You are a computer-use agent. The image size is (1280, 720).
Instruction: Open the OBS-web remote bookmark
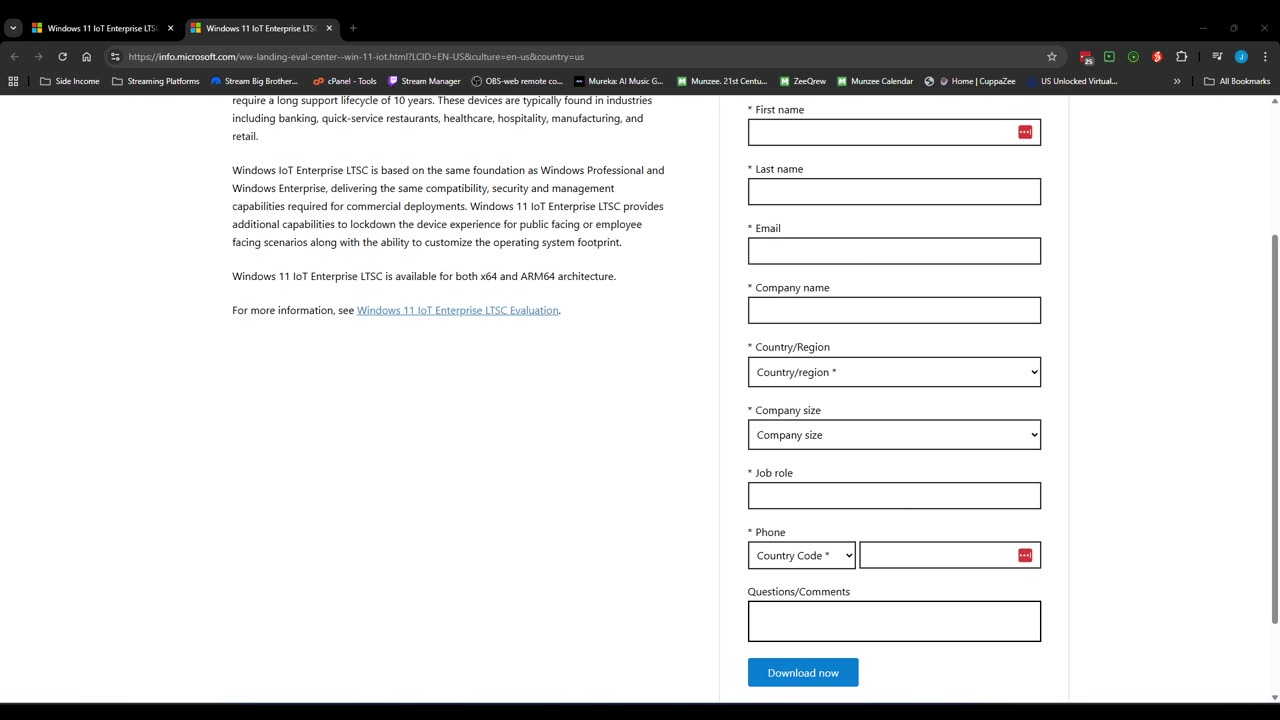[x=517, y=81]
